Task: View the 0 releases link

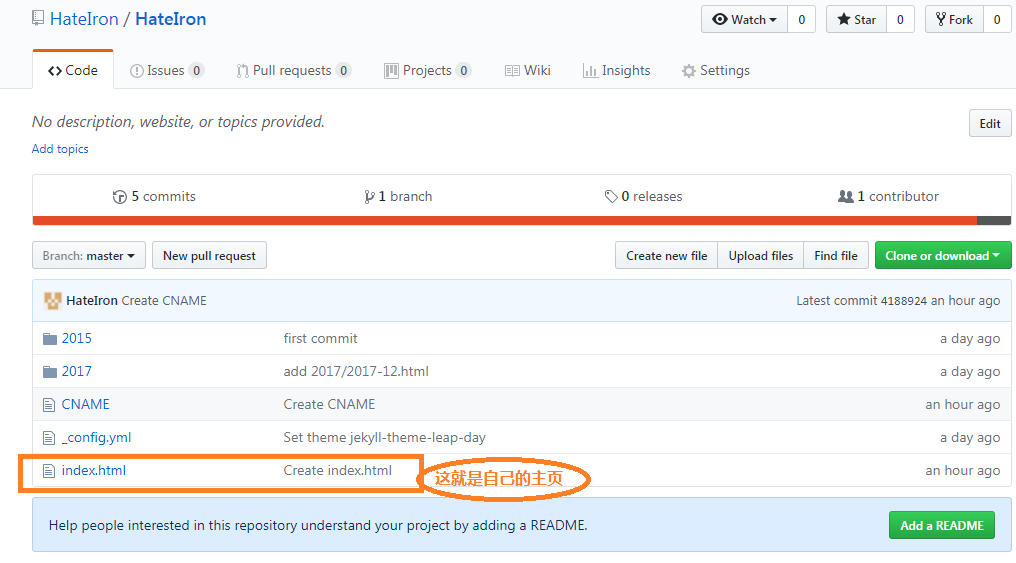Action: (643, 196)
